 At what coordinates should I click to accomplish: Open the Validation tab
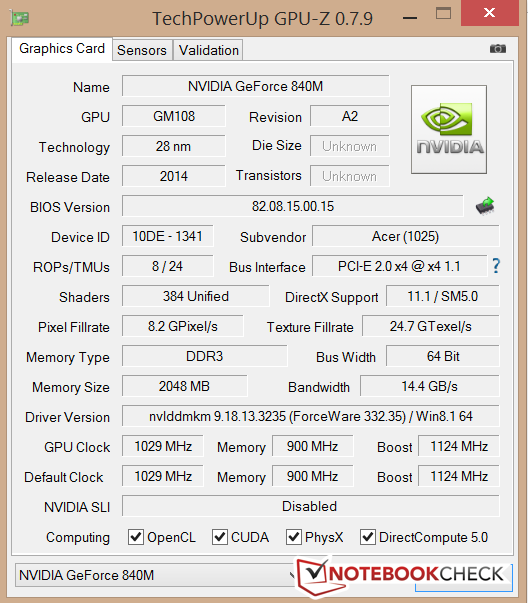[x=208, y=50]
